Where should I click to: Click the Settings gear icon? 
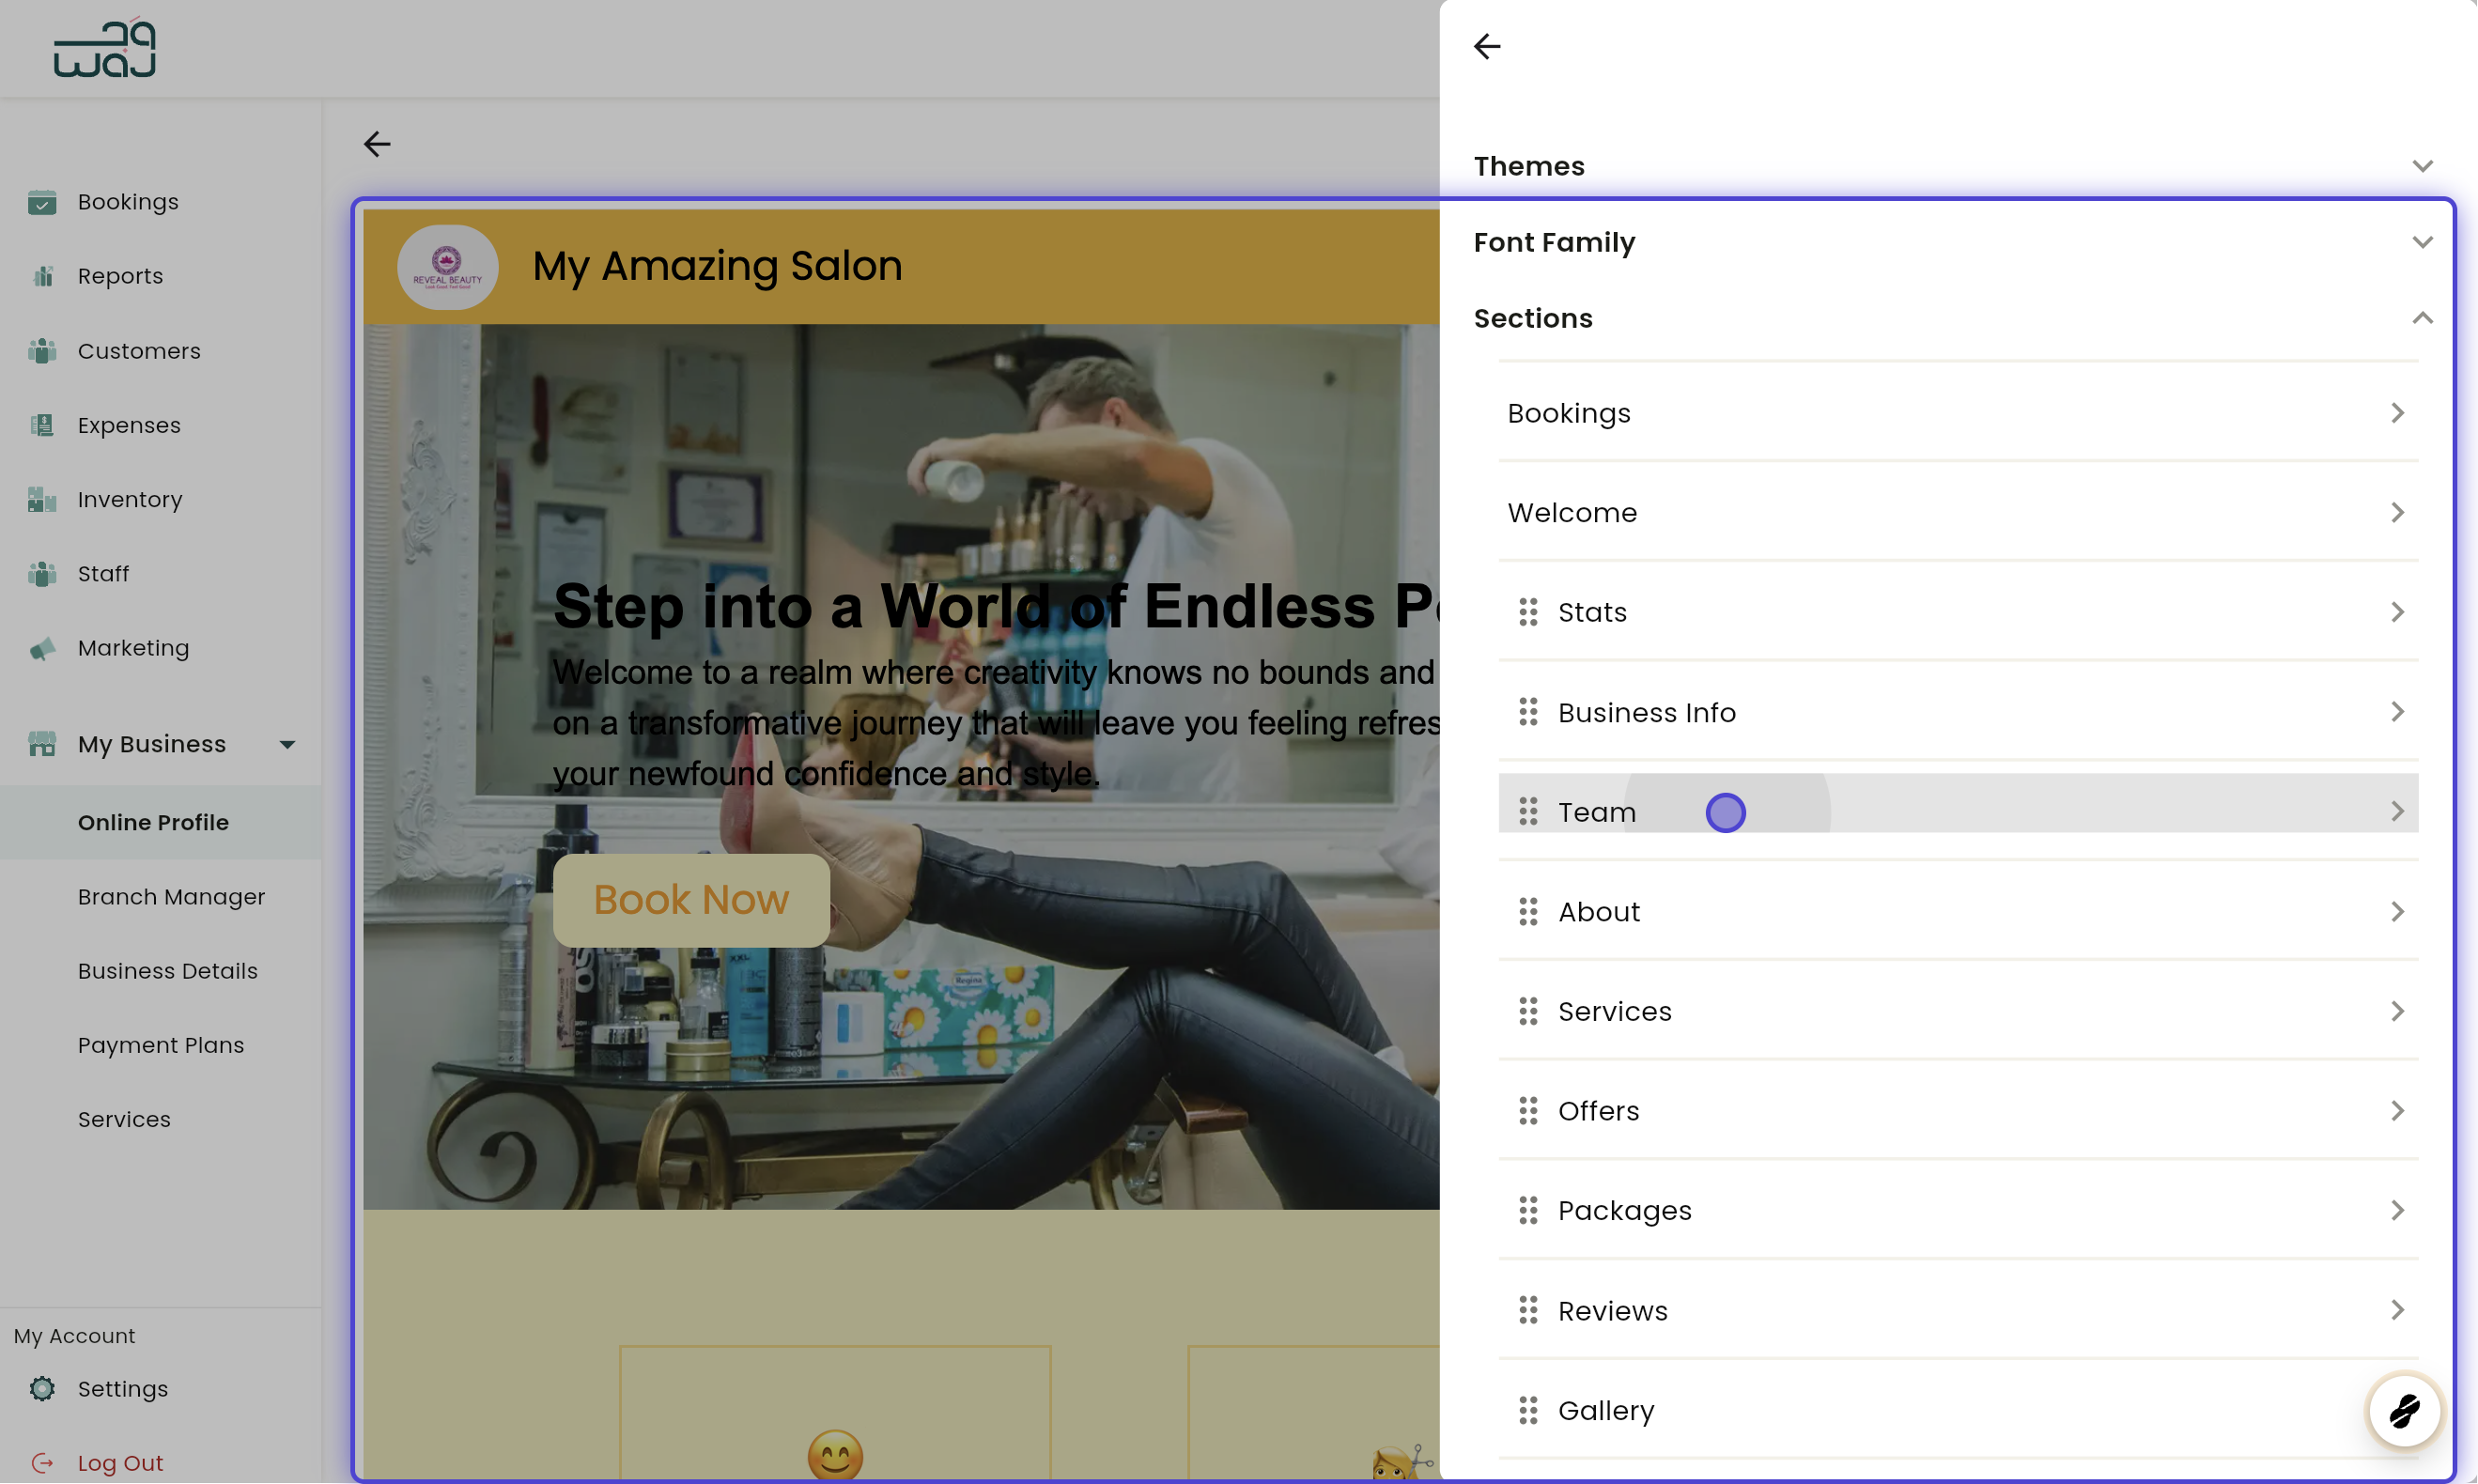tap(41, 1389)
